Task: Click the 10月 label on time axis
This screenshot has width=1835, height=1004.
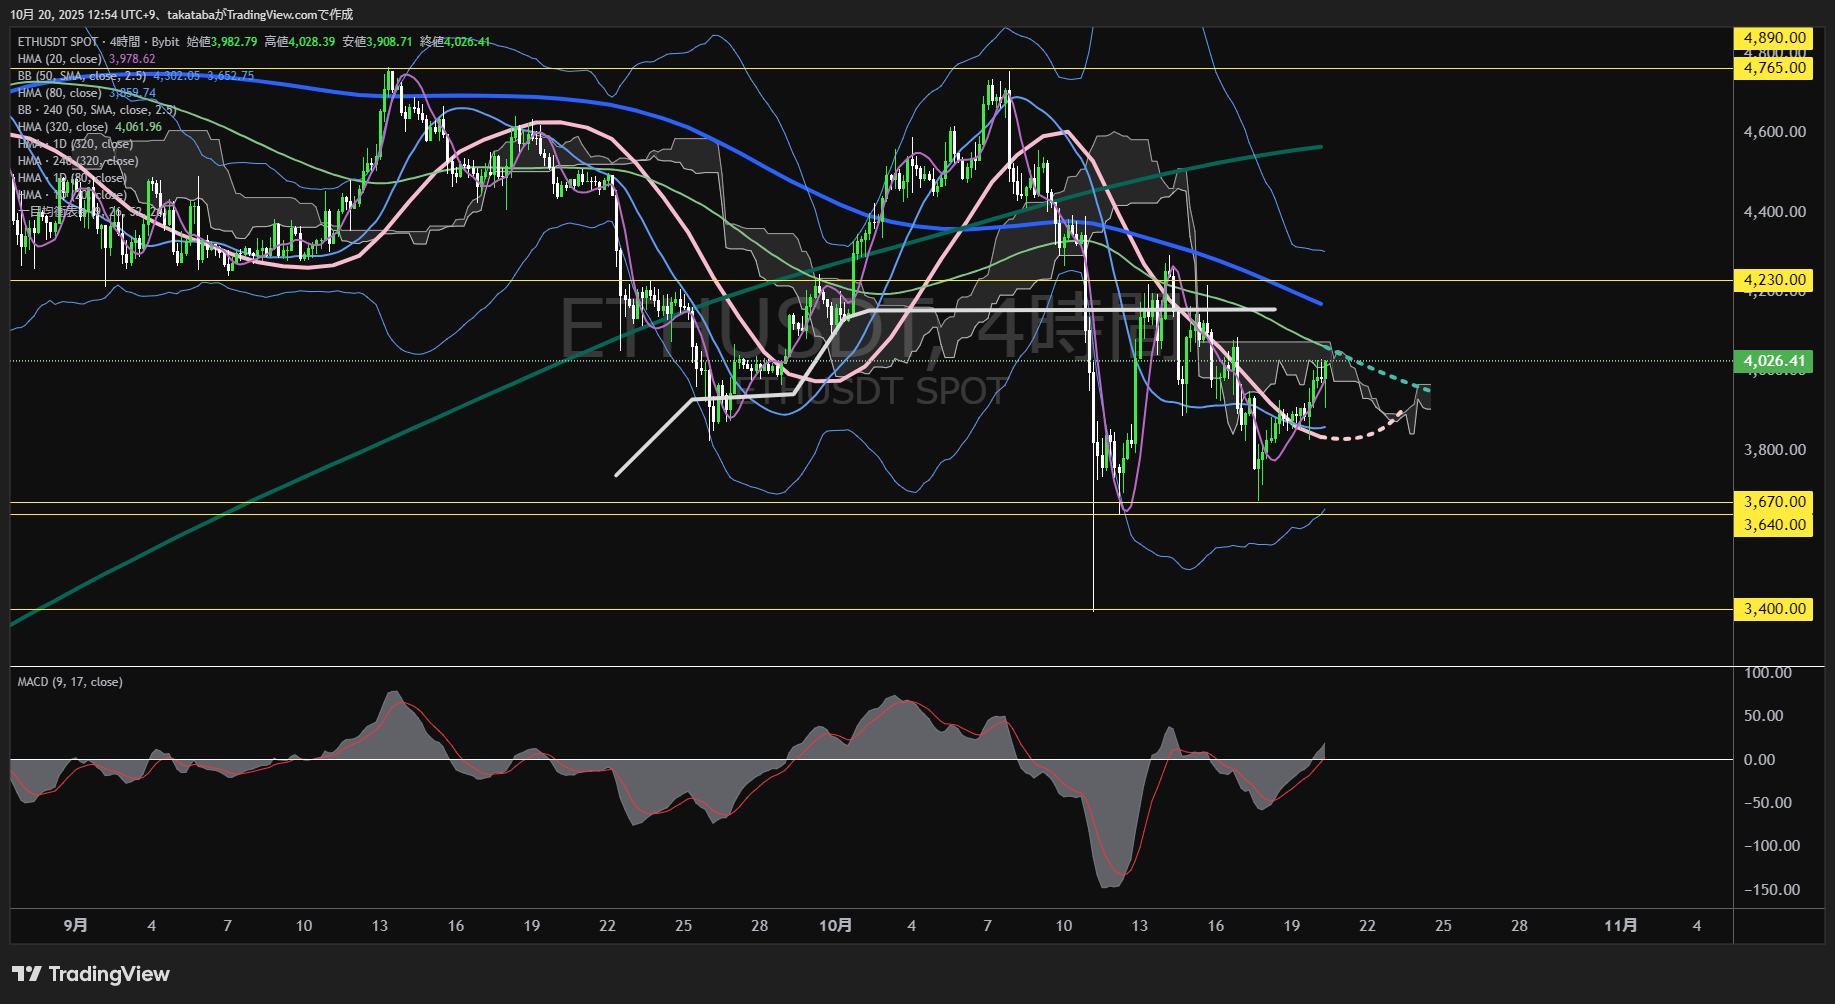Action: 835,926
